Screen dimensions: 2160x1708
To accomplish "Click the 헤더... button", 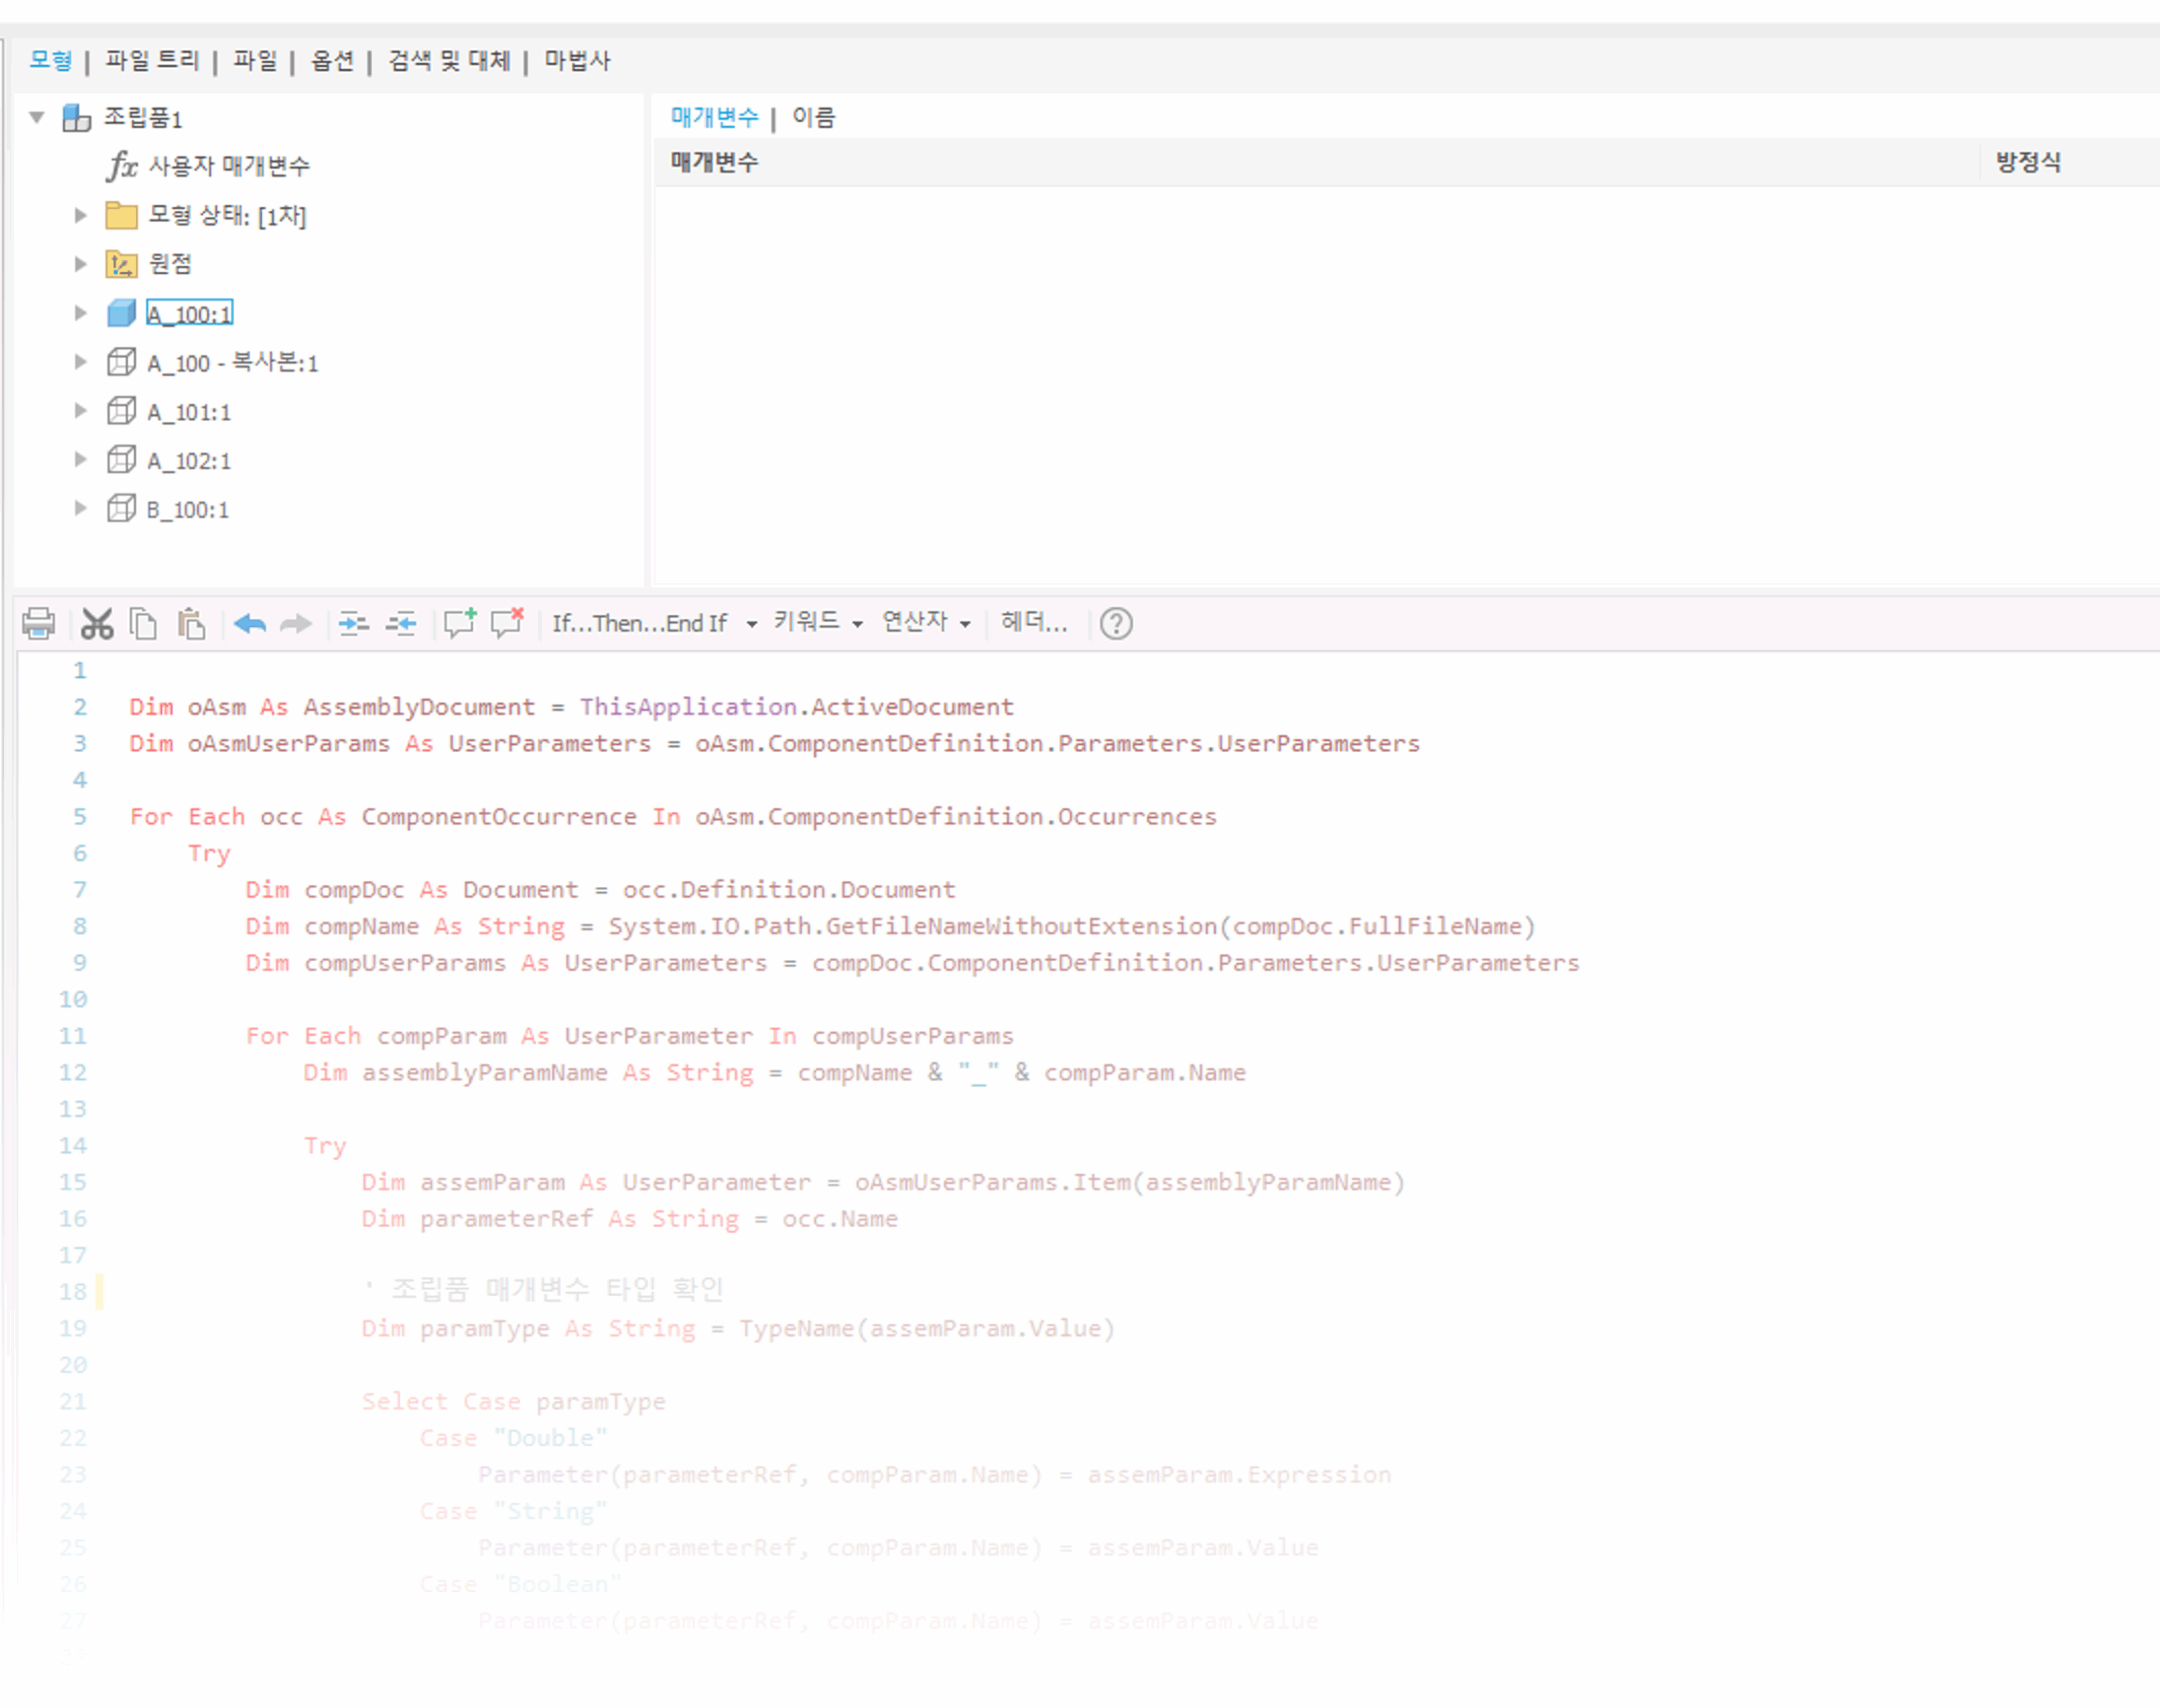I will click(x=1034, y=622).
